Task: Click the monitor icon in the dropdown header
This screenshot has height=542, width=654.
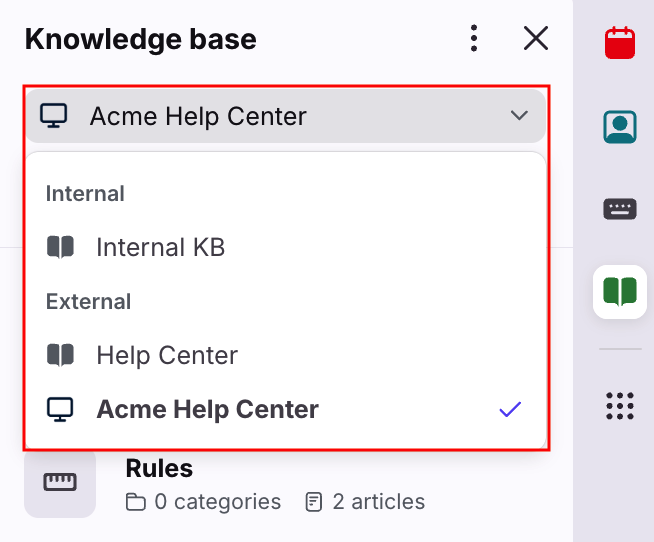Action: click(53, 116)
